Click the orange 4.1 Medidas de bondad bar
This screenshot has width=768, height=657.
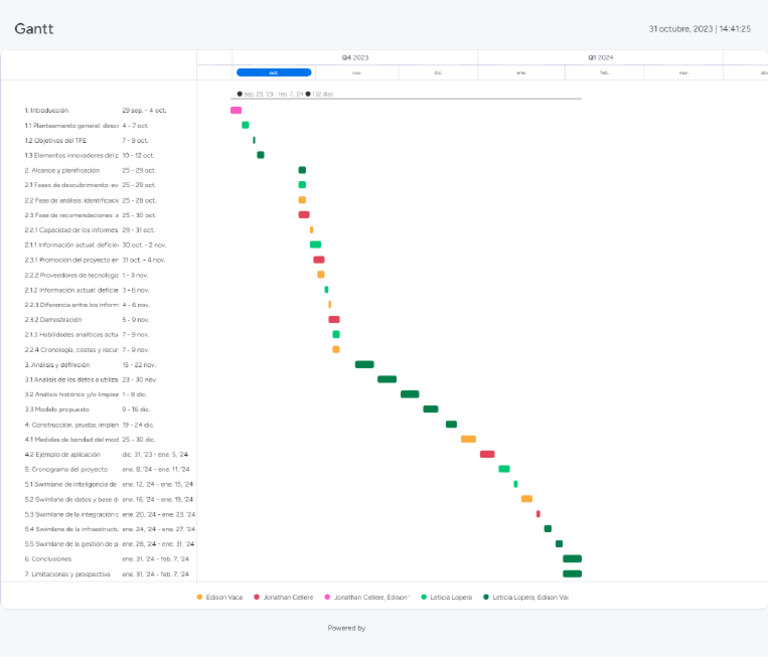(468, 439)
